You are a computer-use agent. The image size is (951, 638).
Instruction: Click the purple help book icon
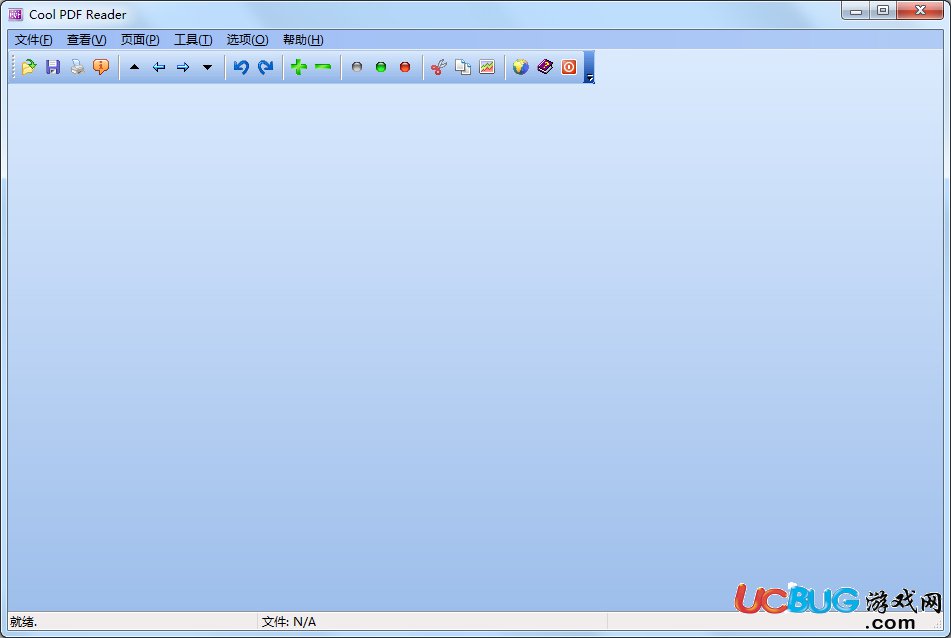tap(545, 67)
